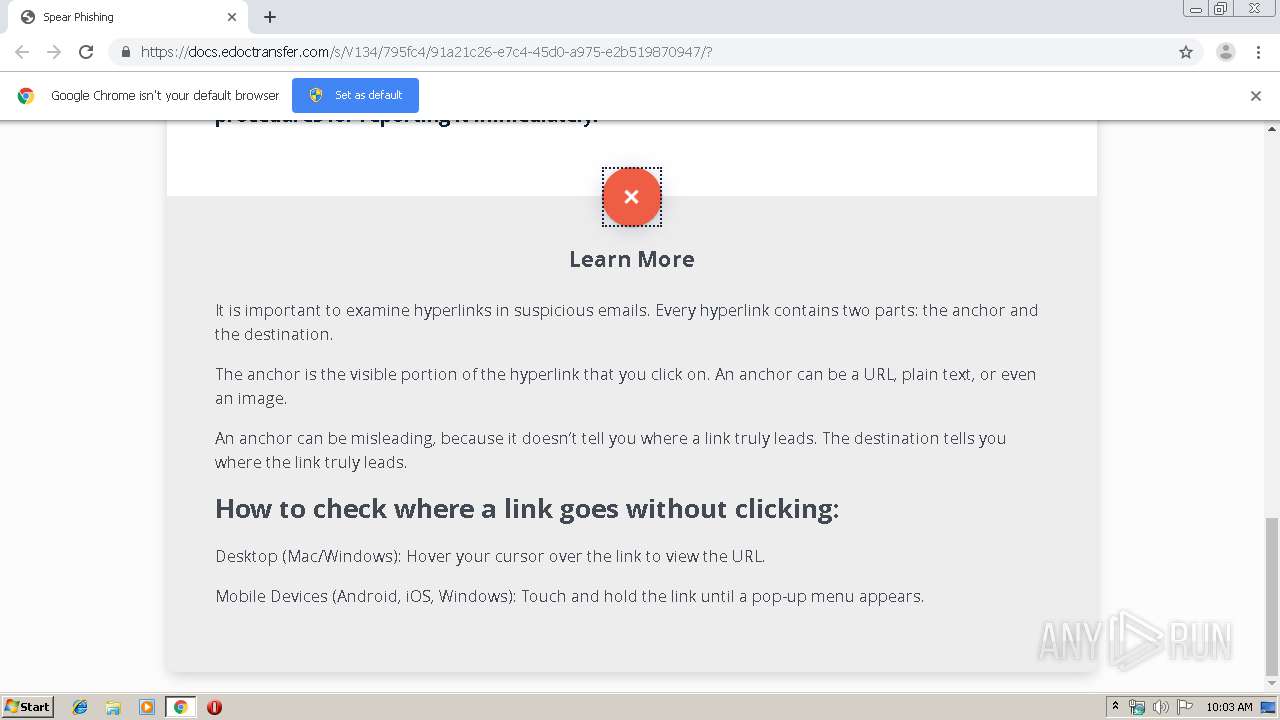Screen dimensions: 1280x720
Task: Open the red security icon in taskbar
Action: pyautogui.click(x=214, y=707)
